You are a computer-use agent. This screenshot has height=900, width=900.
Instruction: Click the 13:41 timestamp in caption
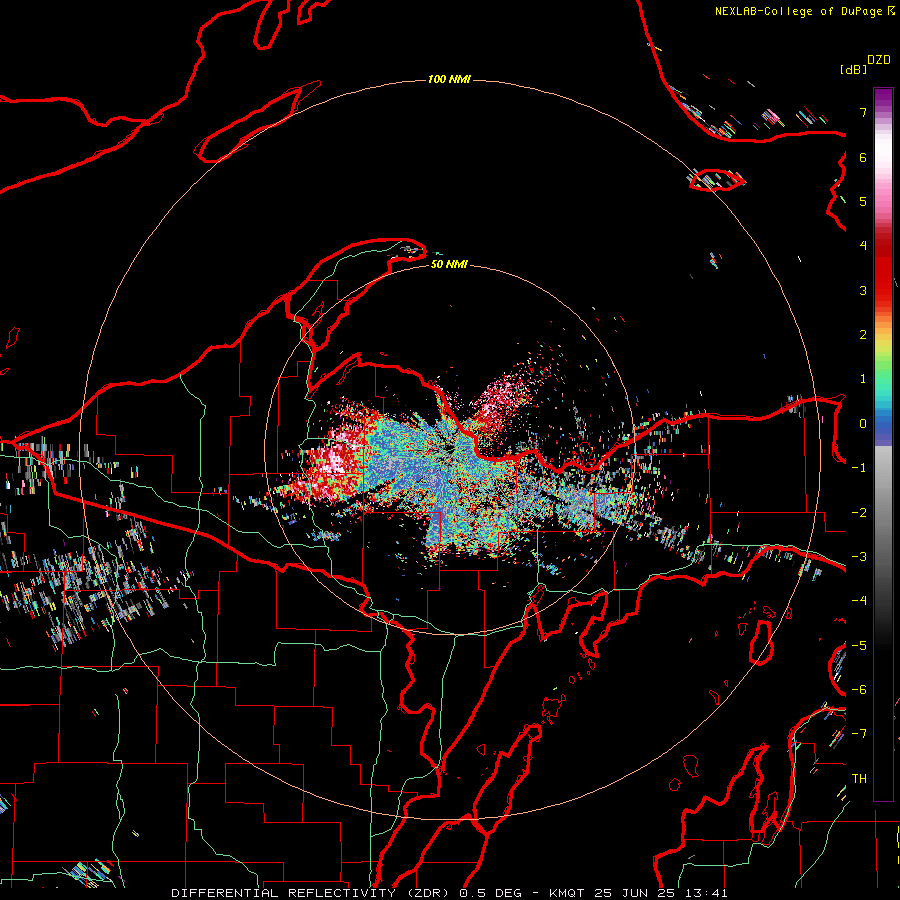pos(706,893)
